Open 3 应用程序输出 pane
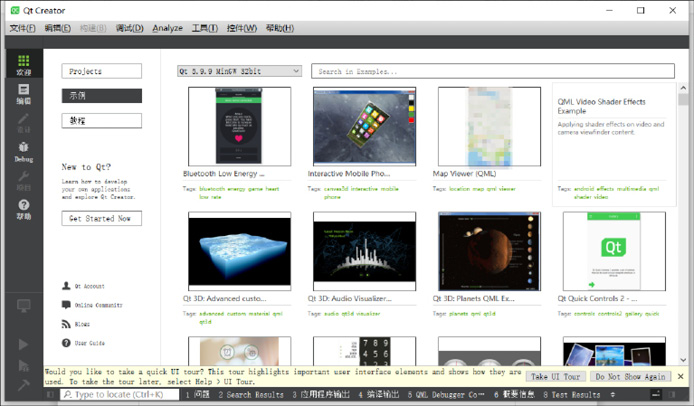Image resolution: width=694 pixels, height=406 pixels. click(x=321, y=394)
